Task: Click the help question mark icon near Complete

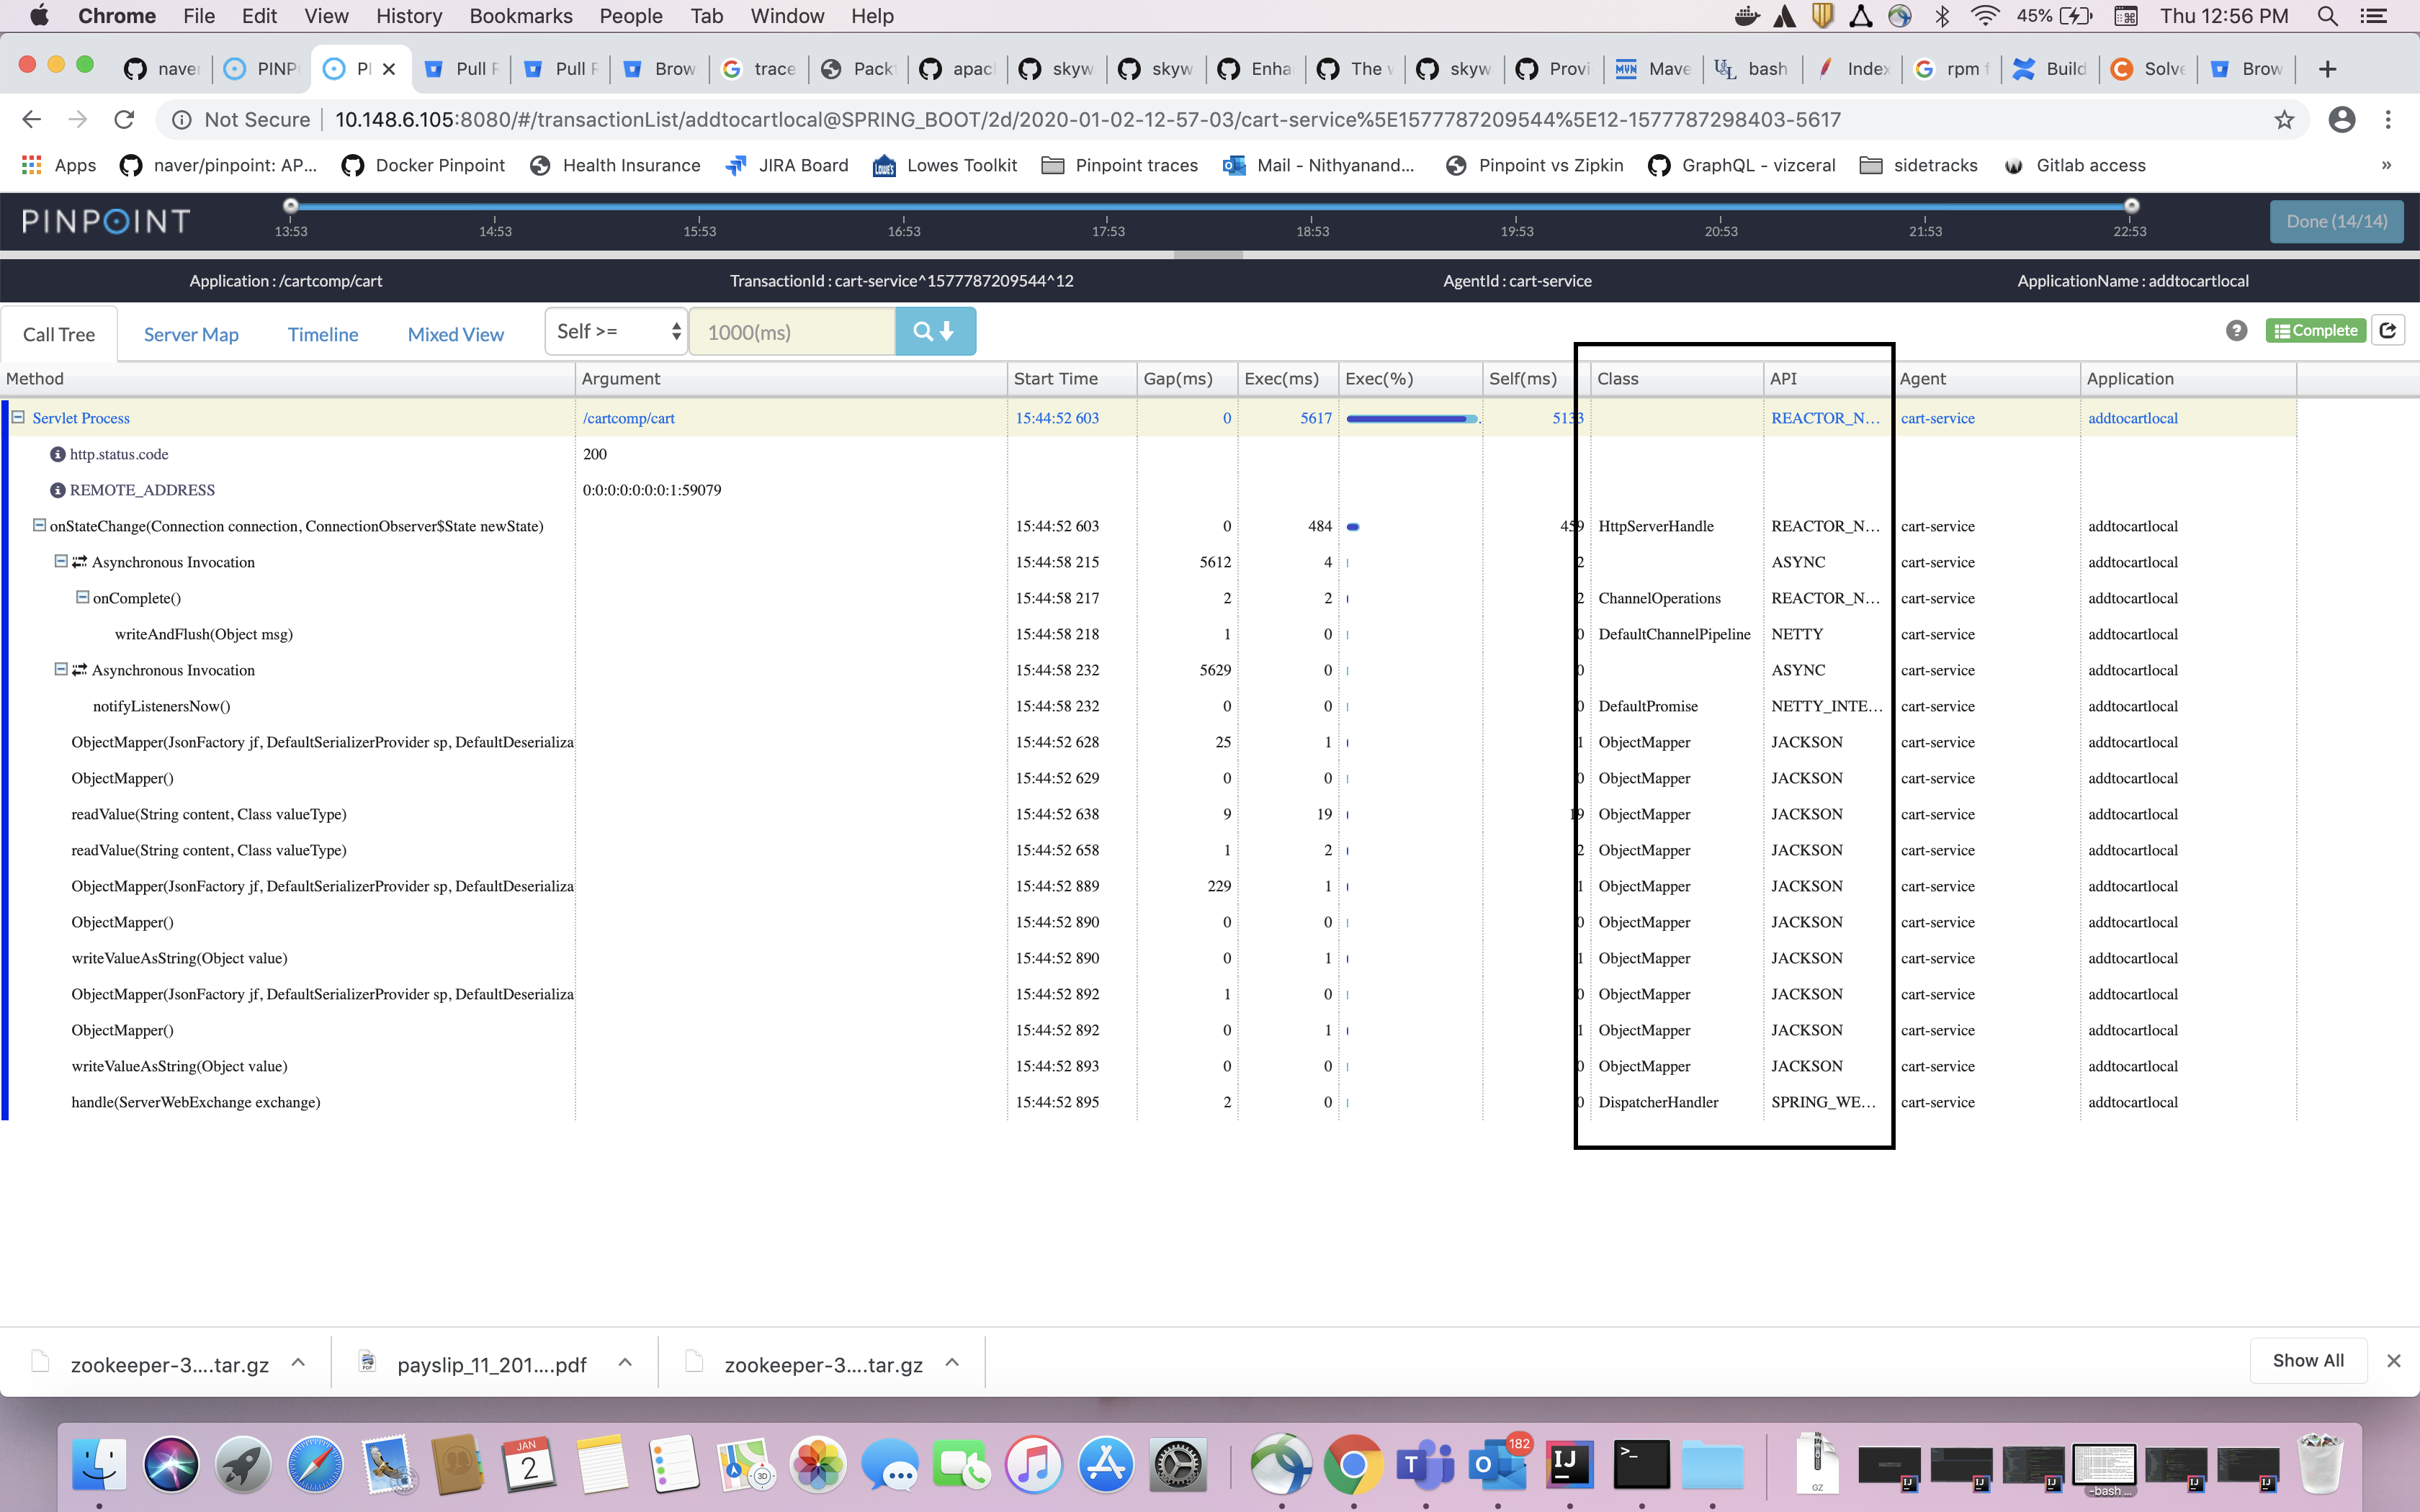Action: coord(2236,330)
